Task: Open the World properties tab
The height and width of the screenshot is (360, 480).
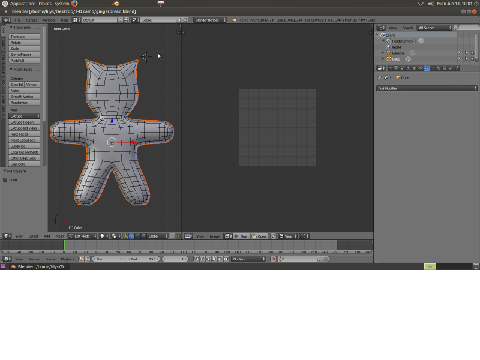Action: pyautogui.click(x=408, y=68)
